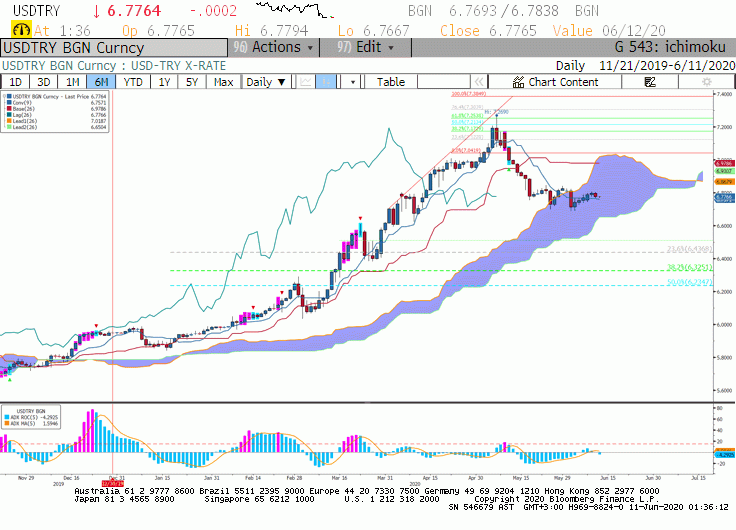Select the line chart type icon
Viewport: 736px width, 530px height.
coord(306,82)
